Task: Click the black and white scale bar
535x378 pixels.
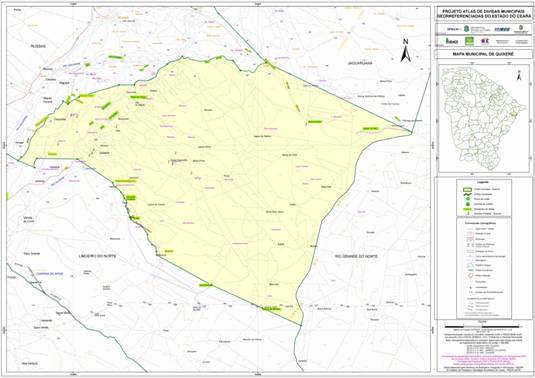Action: [482, 327]
